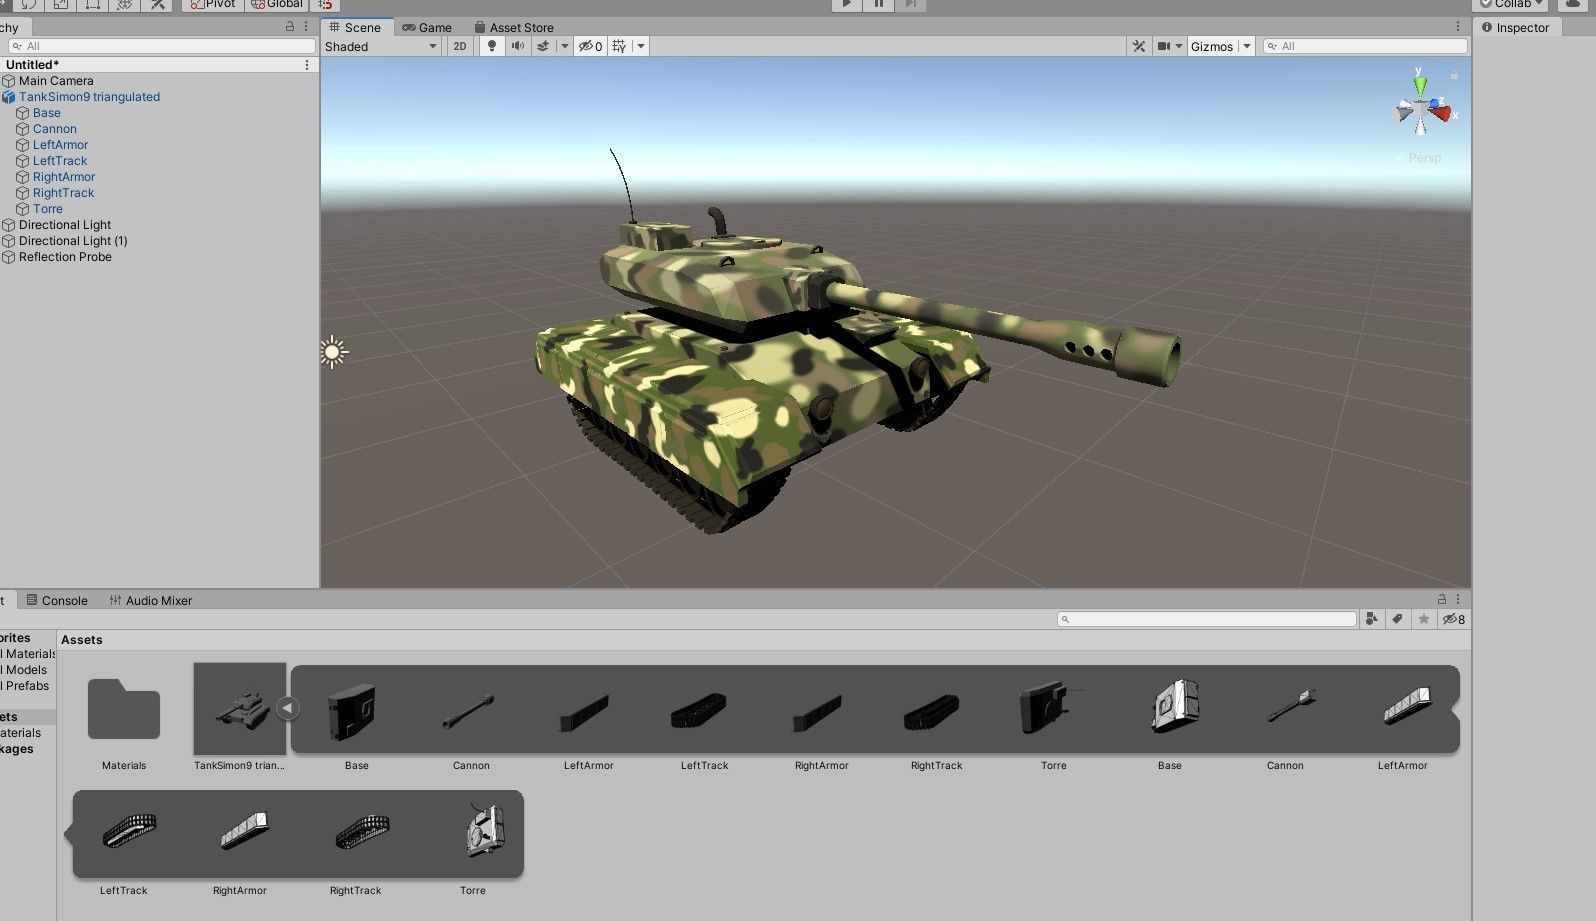The width and height of the screenshot is (1596, 921).
Task: Toggle the Gizmos button
Action: (1212, 46)
